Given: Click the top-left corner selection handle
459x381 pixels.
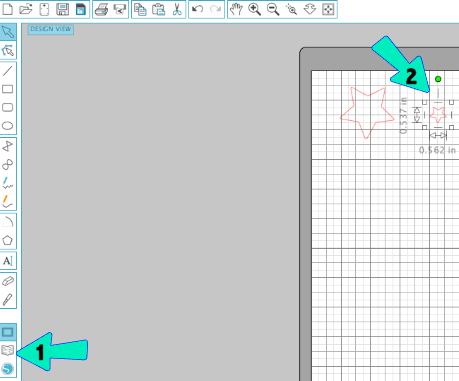Looking at the screenshot, I should 424,102.
